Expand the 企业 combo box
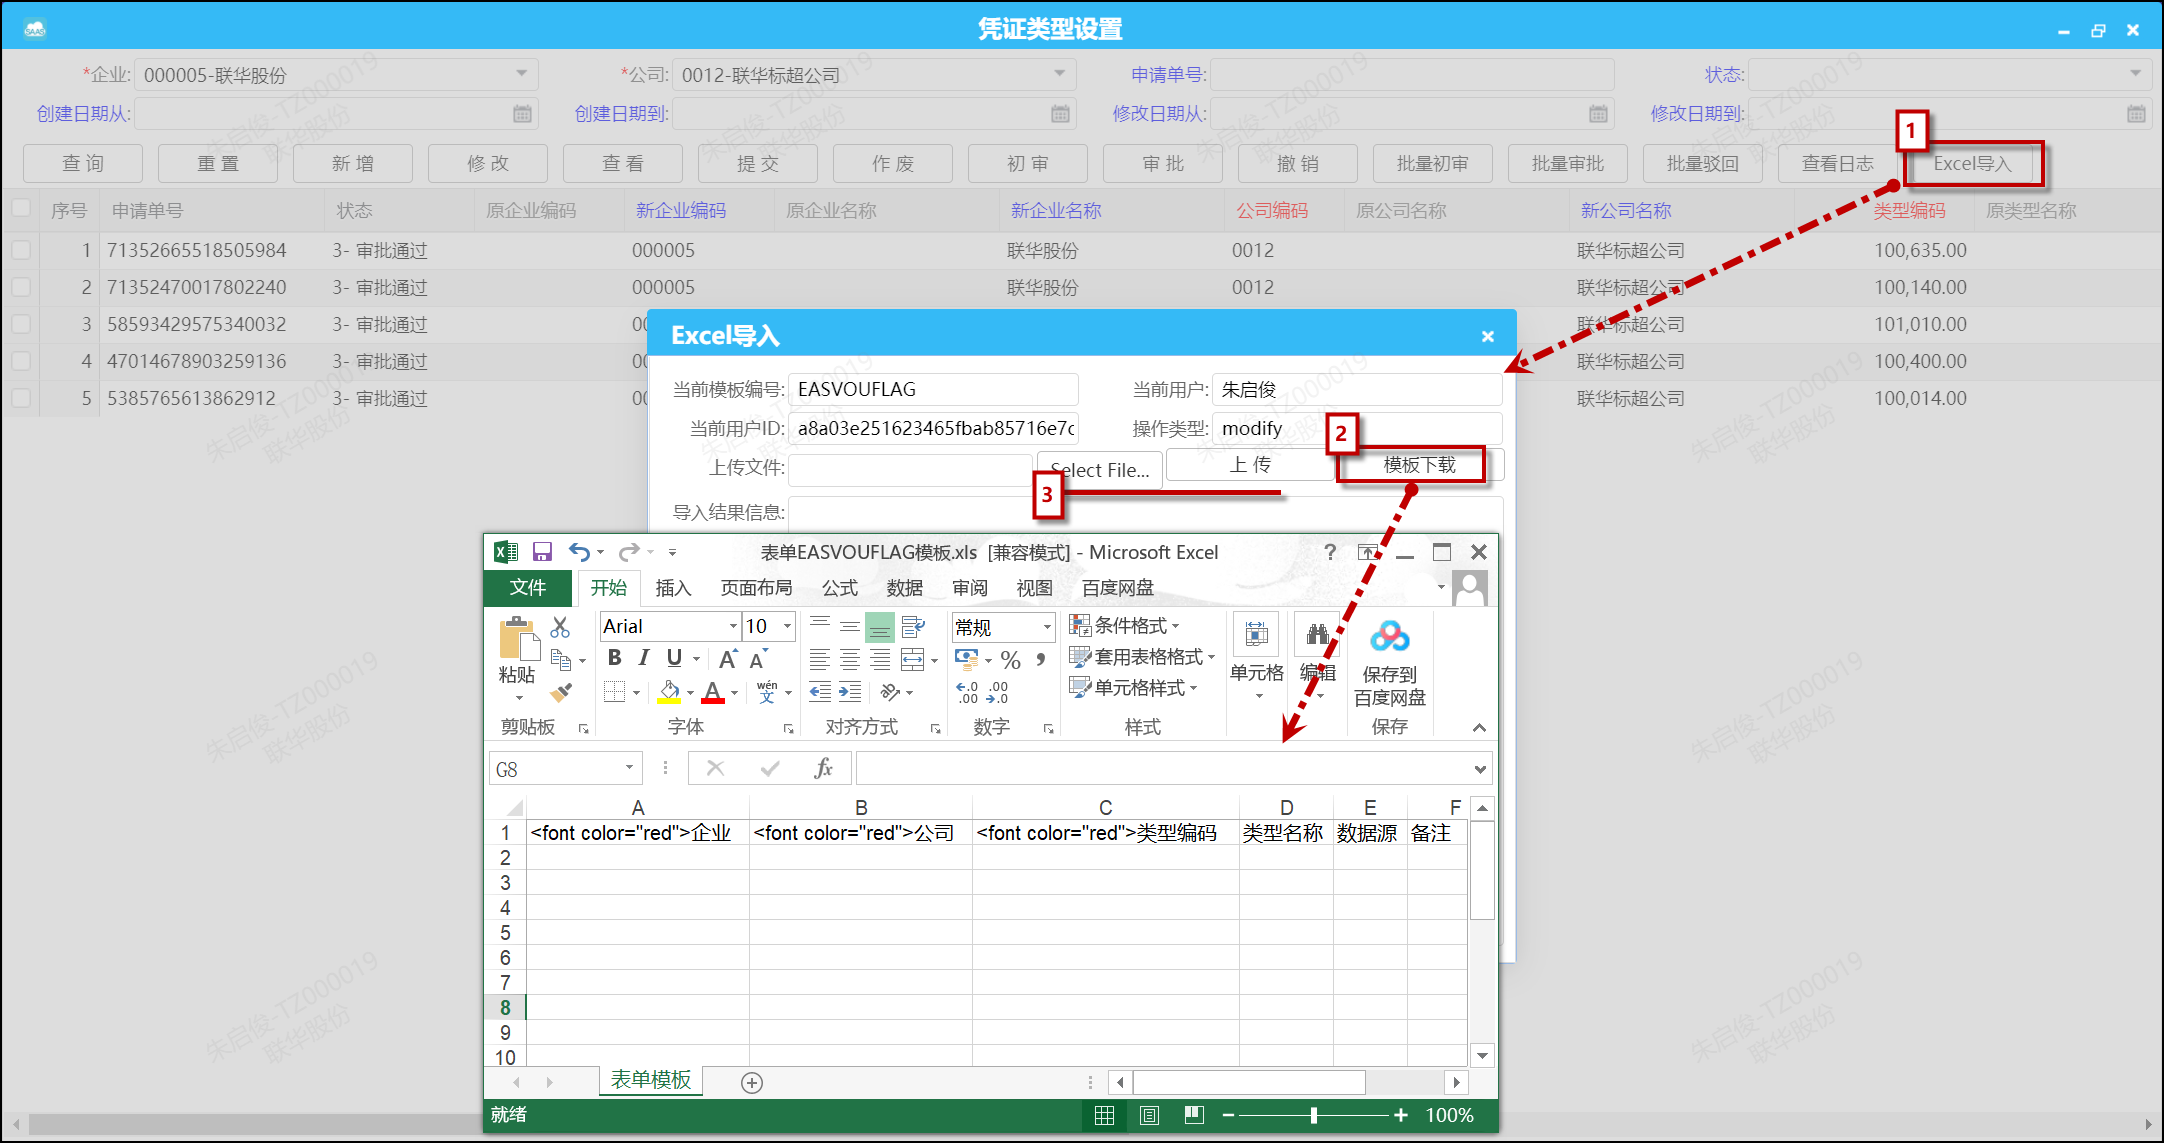The width and height of the screenshot is (2164, 1143). coord(521,74)
